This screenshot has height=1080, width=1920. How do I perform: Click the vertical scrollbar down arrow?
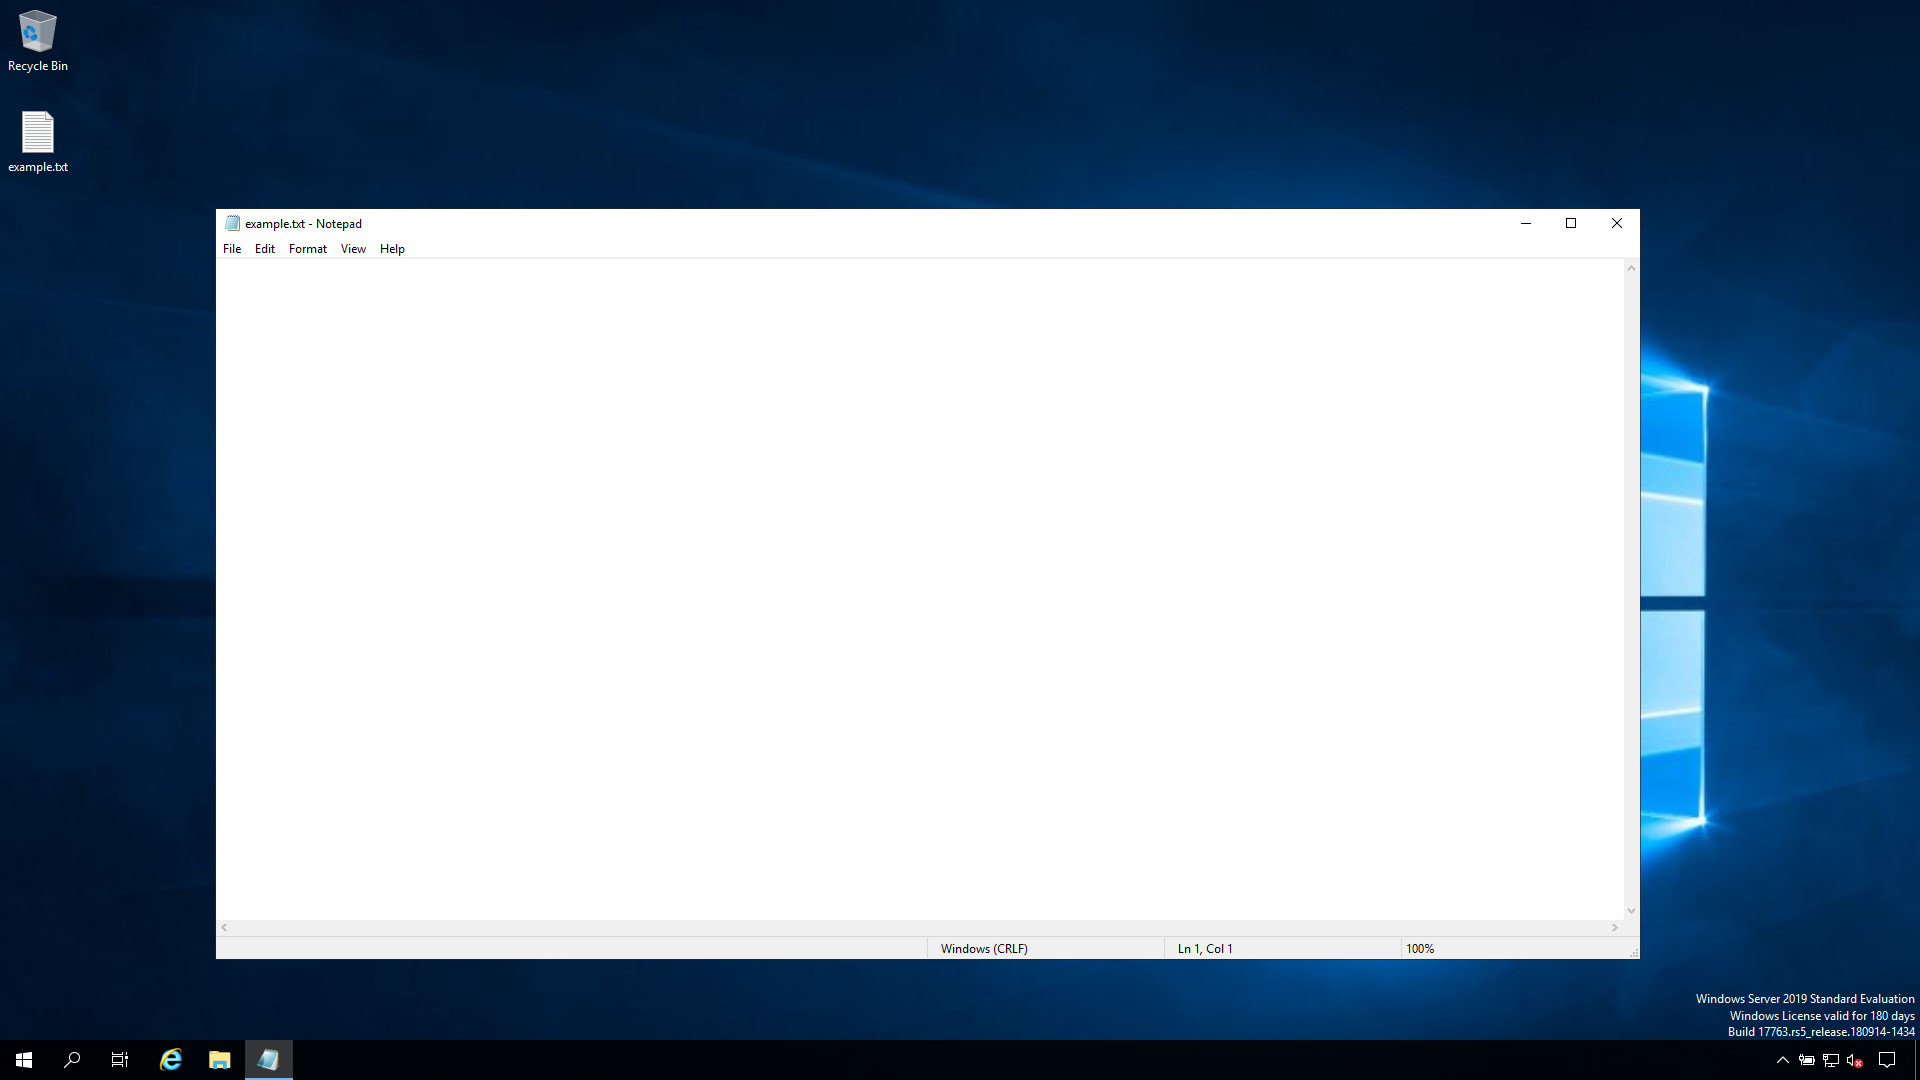[1630, 911]
